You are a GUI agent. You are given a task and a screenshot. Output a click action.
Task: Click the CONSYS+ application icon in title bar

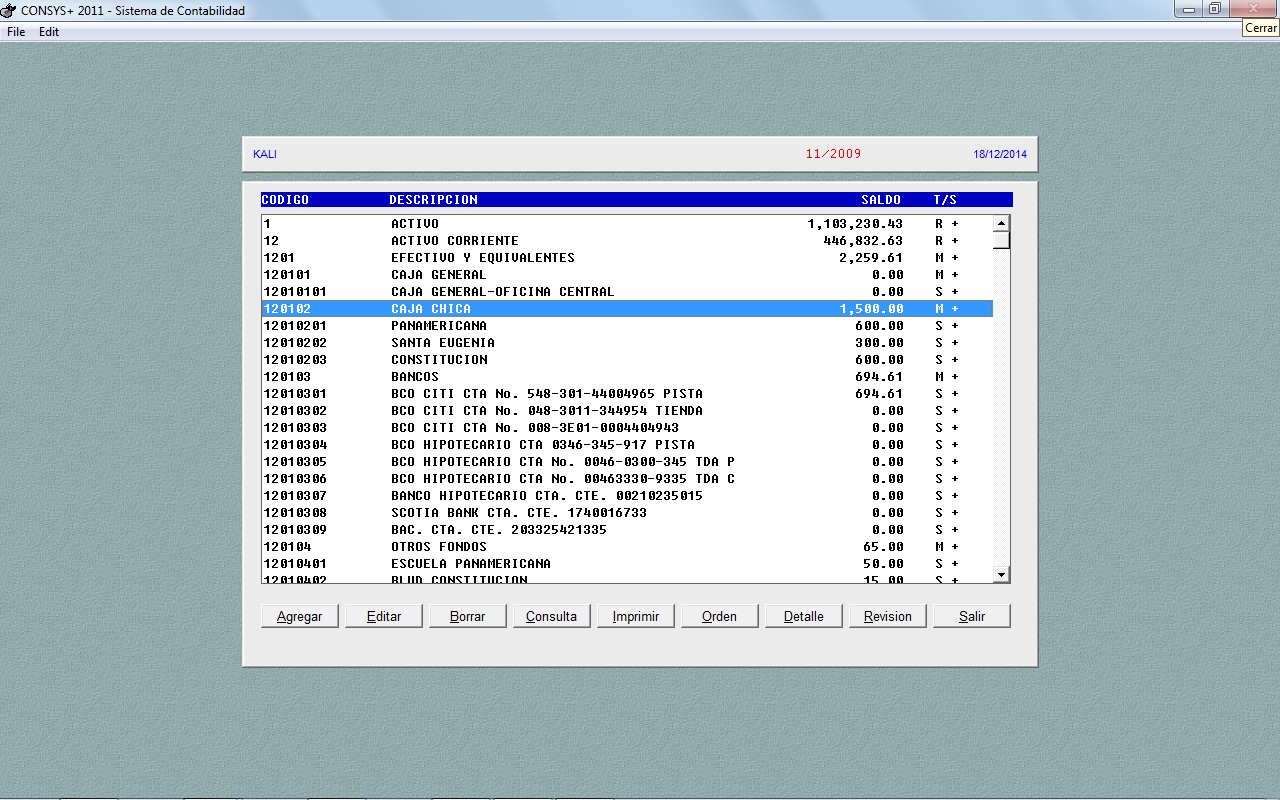pyautogui.click(x=10, y=10)
